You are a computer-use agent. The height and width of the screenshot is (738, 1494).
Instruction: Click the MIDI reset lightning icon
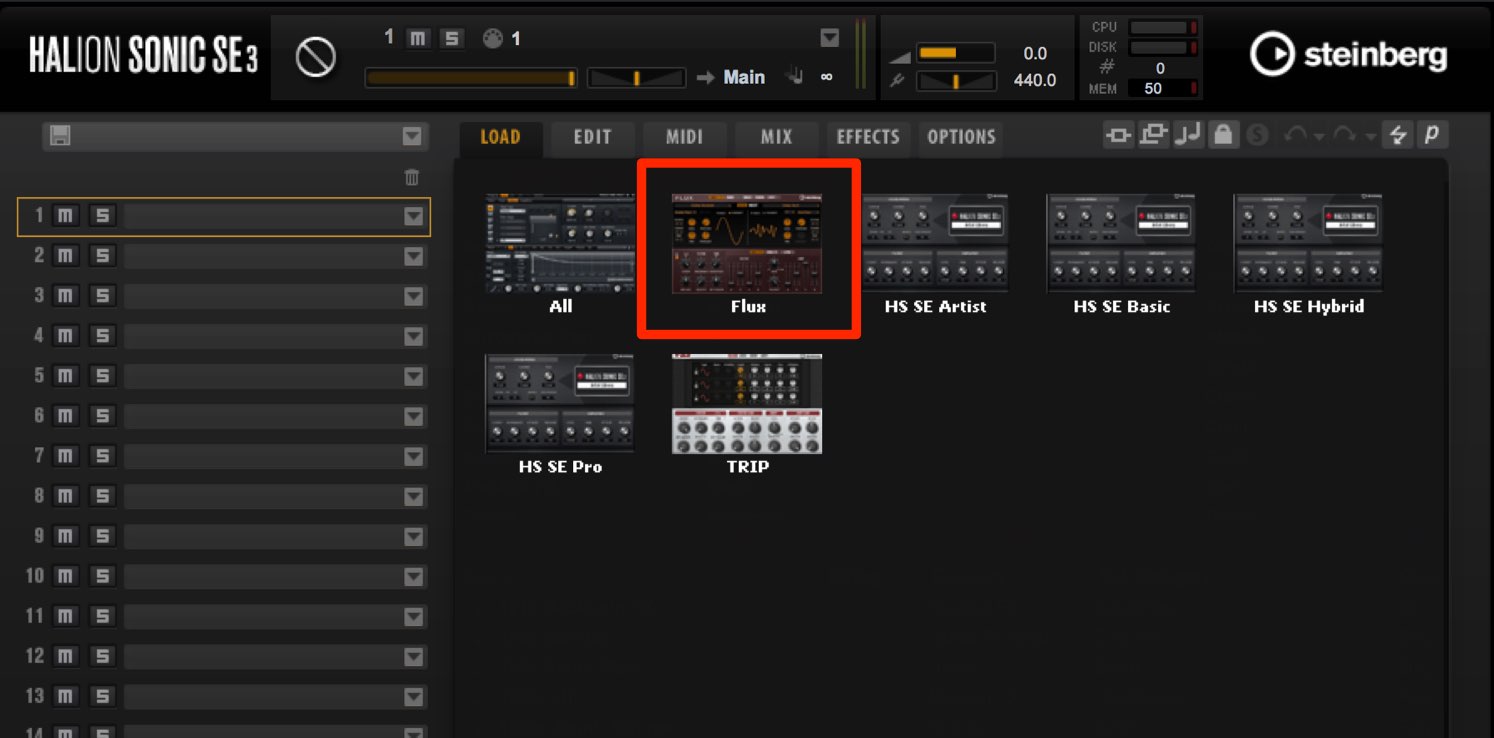(1398, 135)
